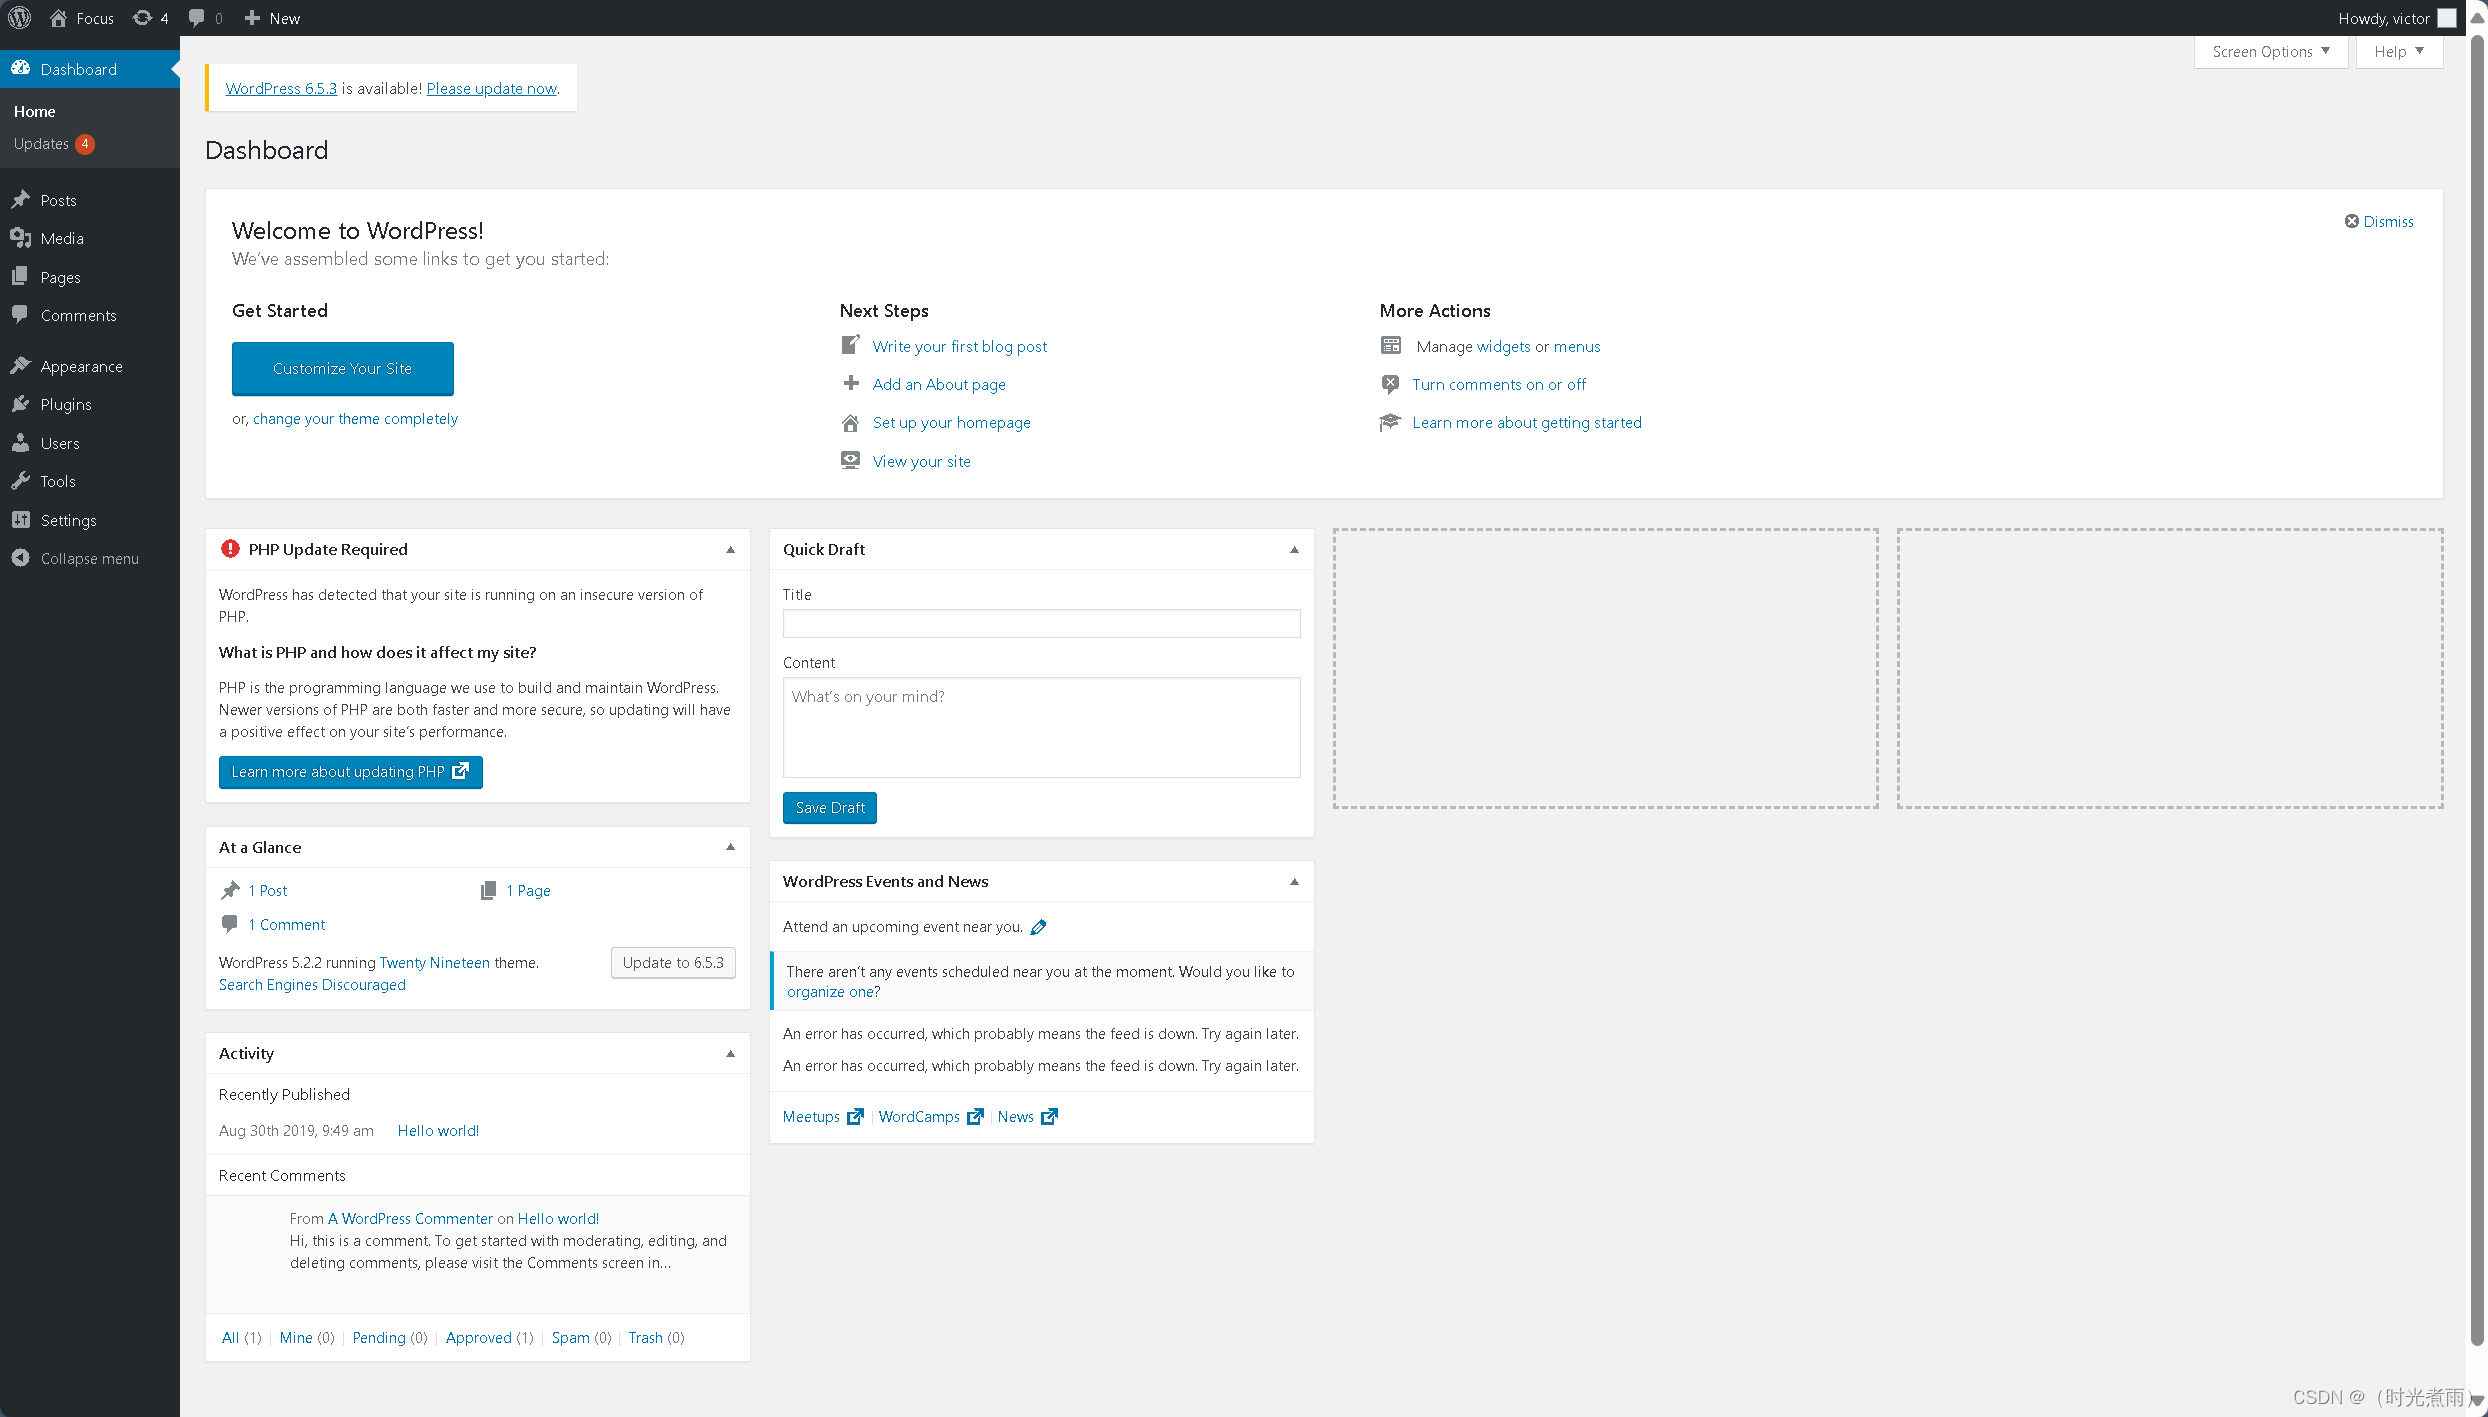Click Learn more about getting started link
The image size is (2488, 1417).
click(x=1527, y=422)
